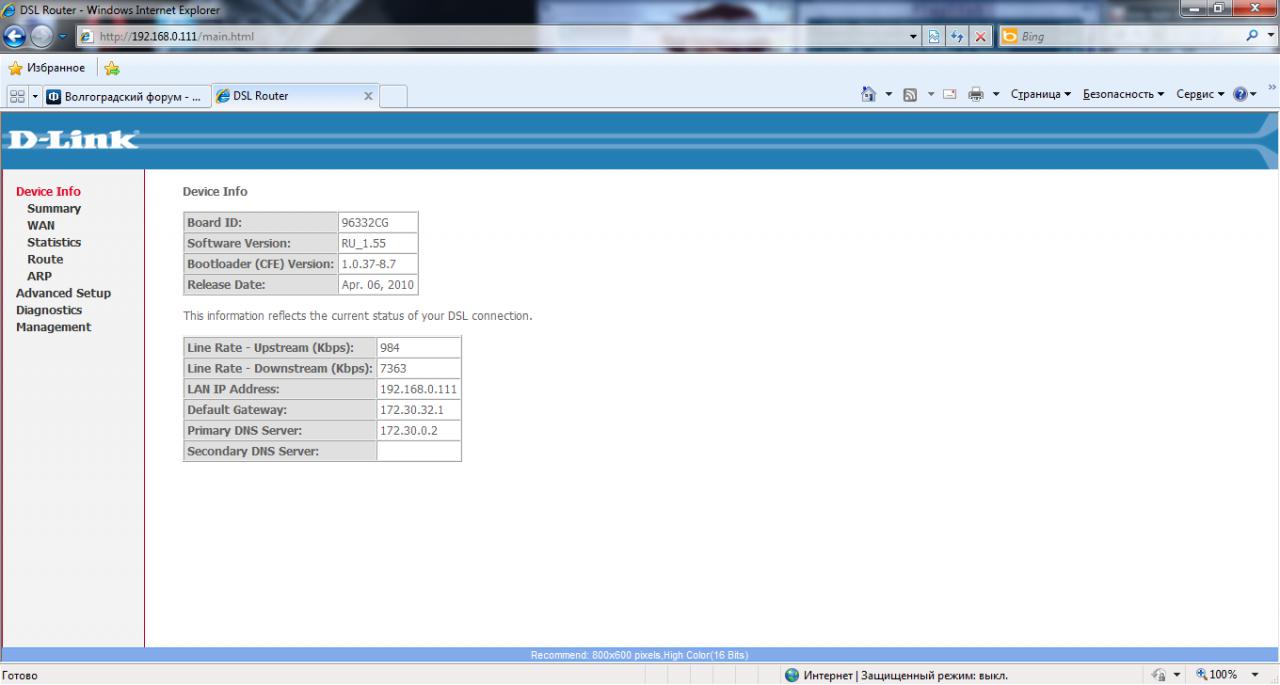Click the privacy report status bar icon
This screenshot has width=1280, height=685.
coord(1161,675)
